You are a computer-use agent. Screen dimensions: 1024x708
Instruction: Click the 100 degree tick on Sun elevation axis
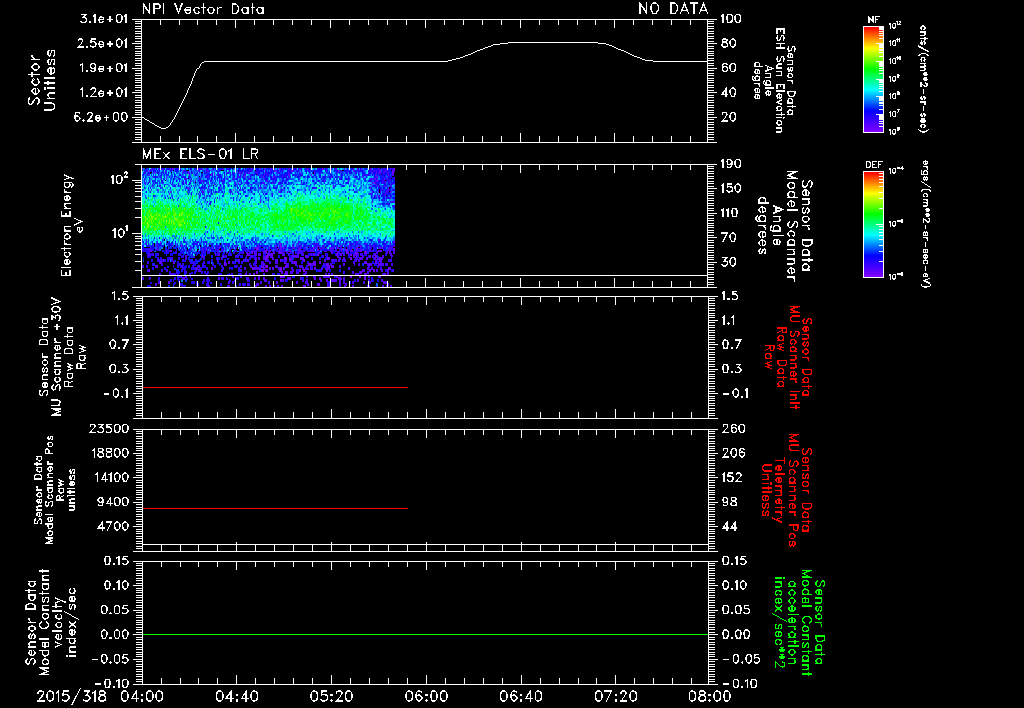coord(731,18)
